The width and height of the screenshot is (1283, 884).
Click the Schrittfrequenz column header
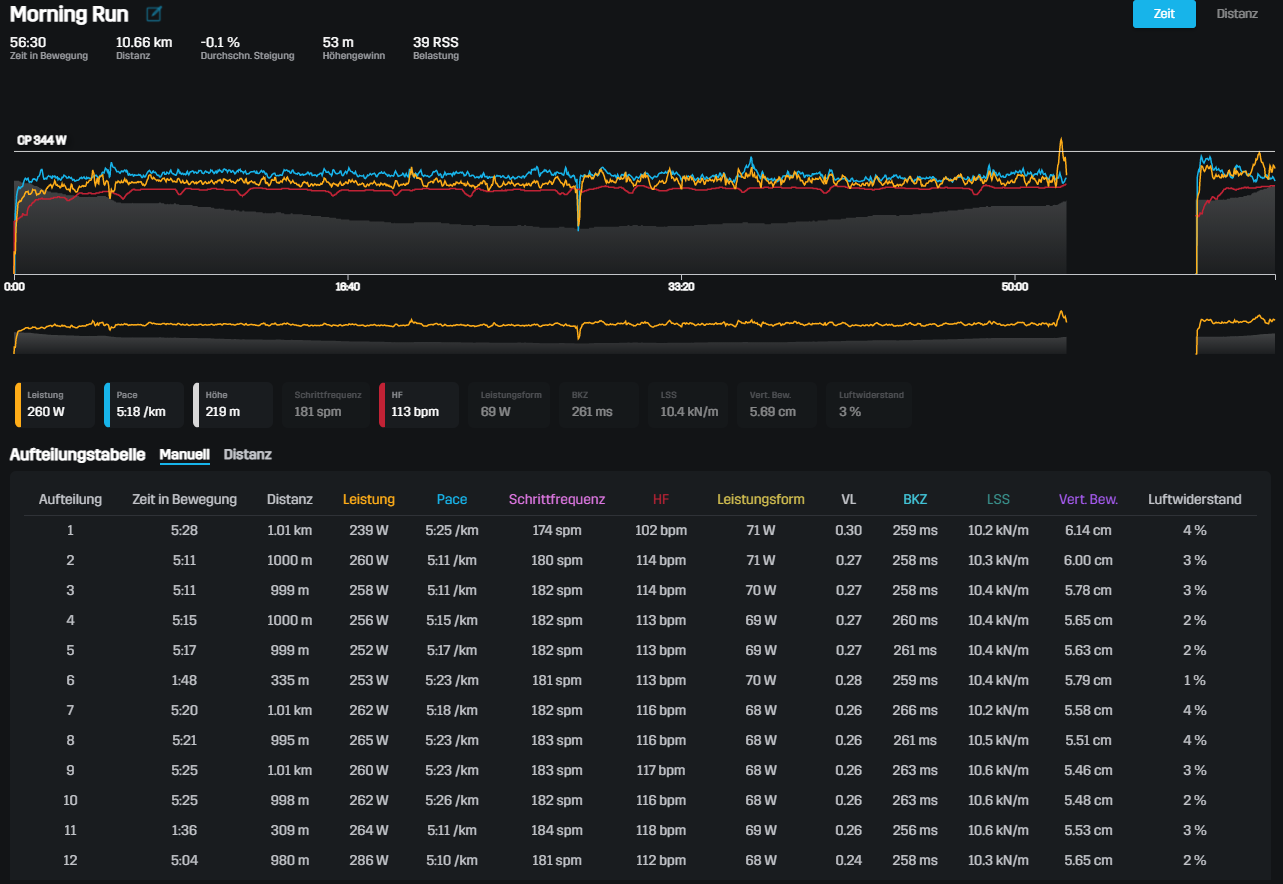556,499
